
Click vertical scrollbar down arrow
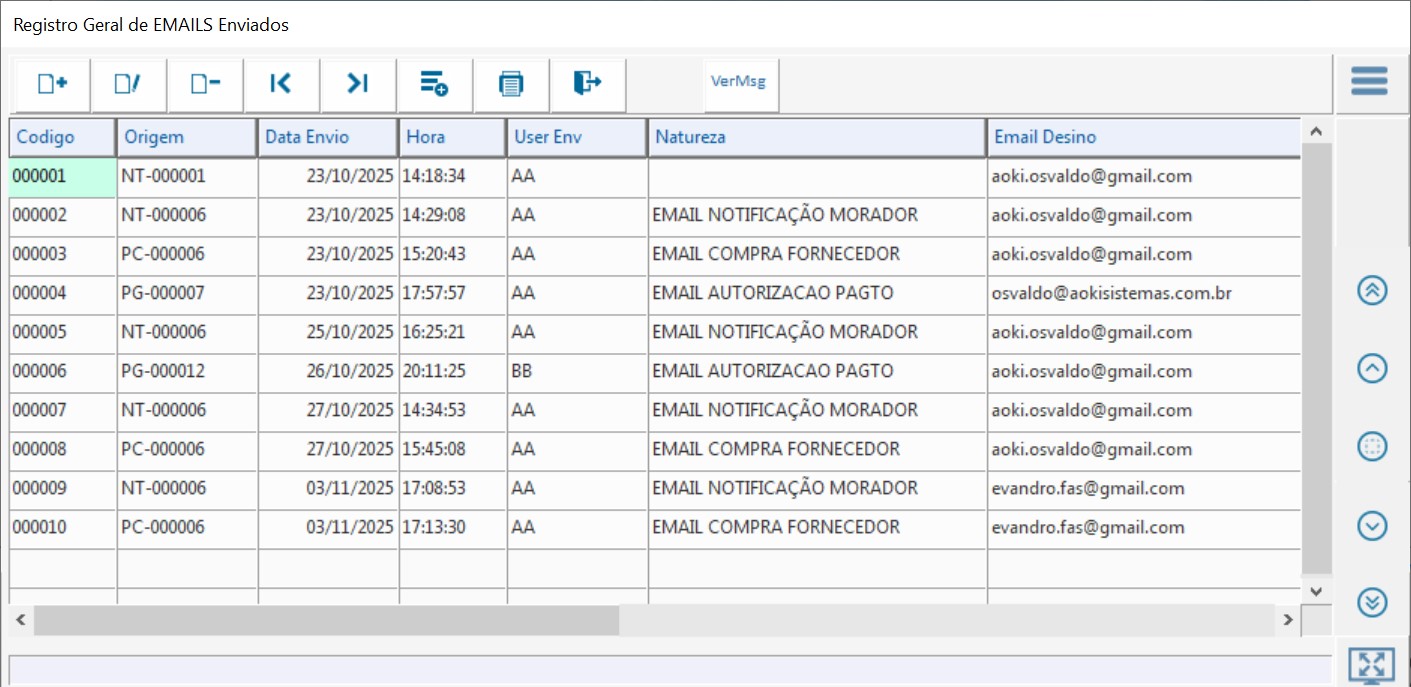click(x=1316, y=592)
